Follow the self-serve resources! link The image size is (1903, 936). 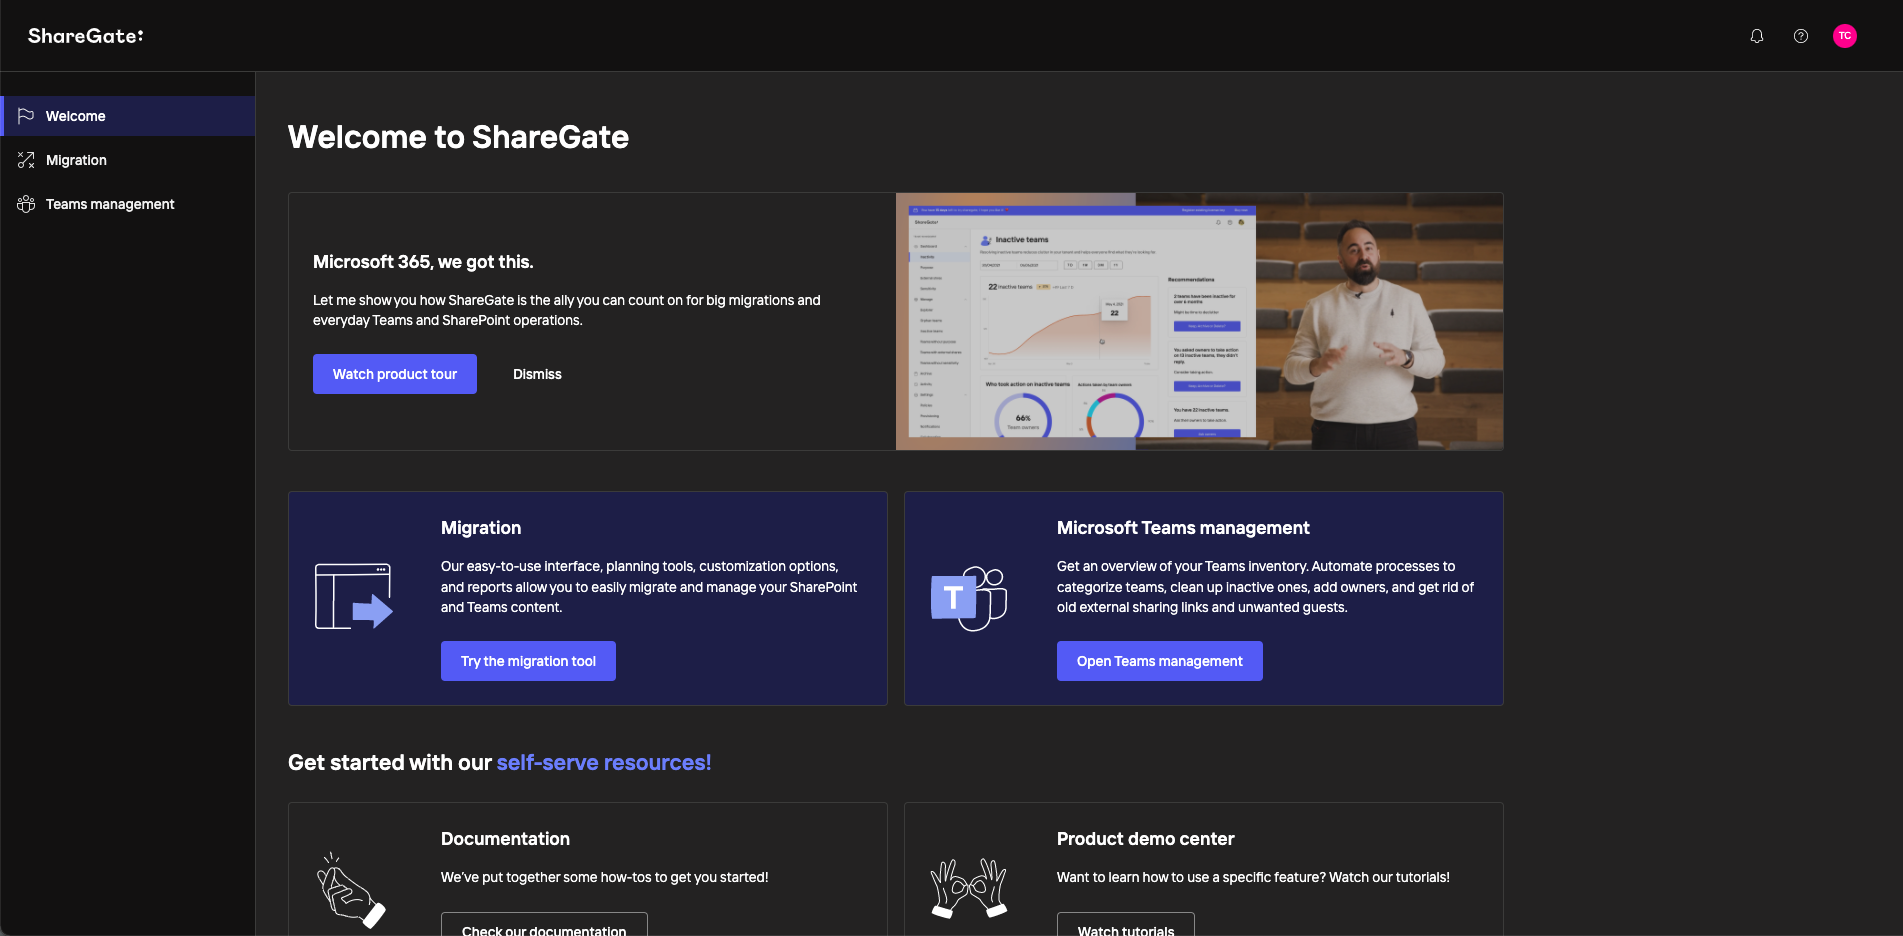[604, 763]
